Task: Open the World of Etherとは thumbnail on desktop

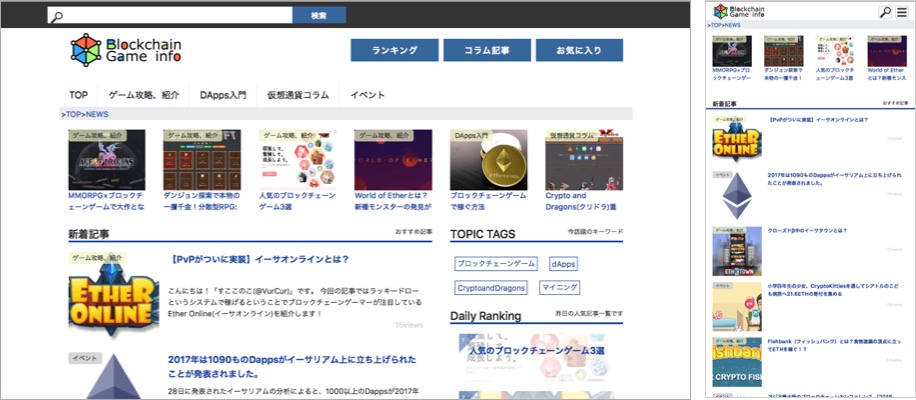Action: point(393,159)
